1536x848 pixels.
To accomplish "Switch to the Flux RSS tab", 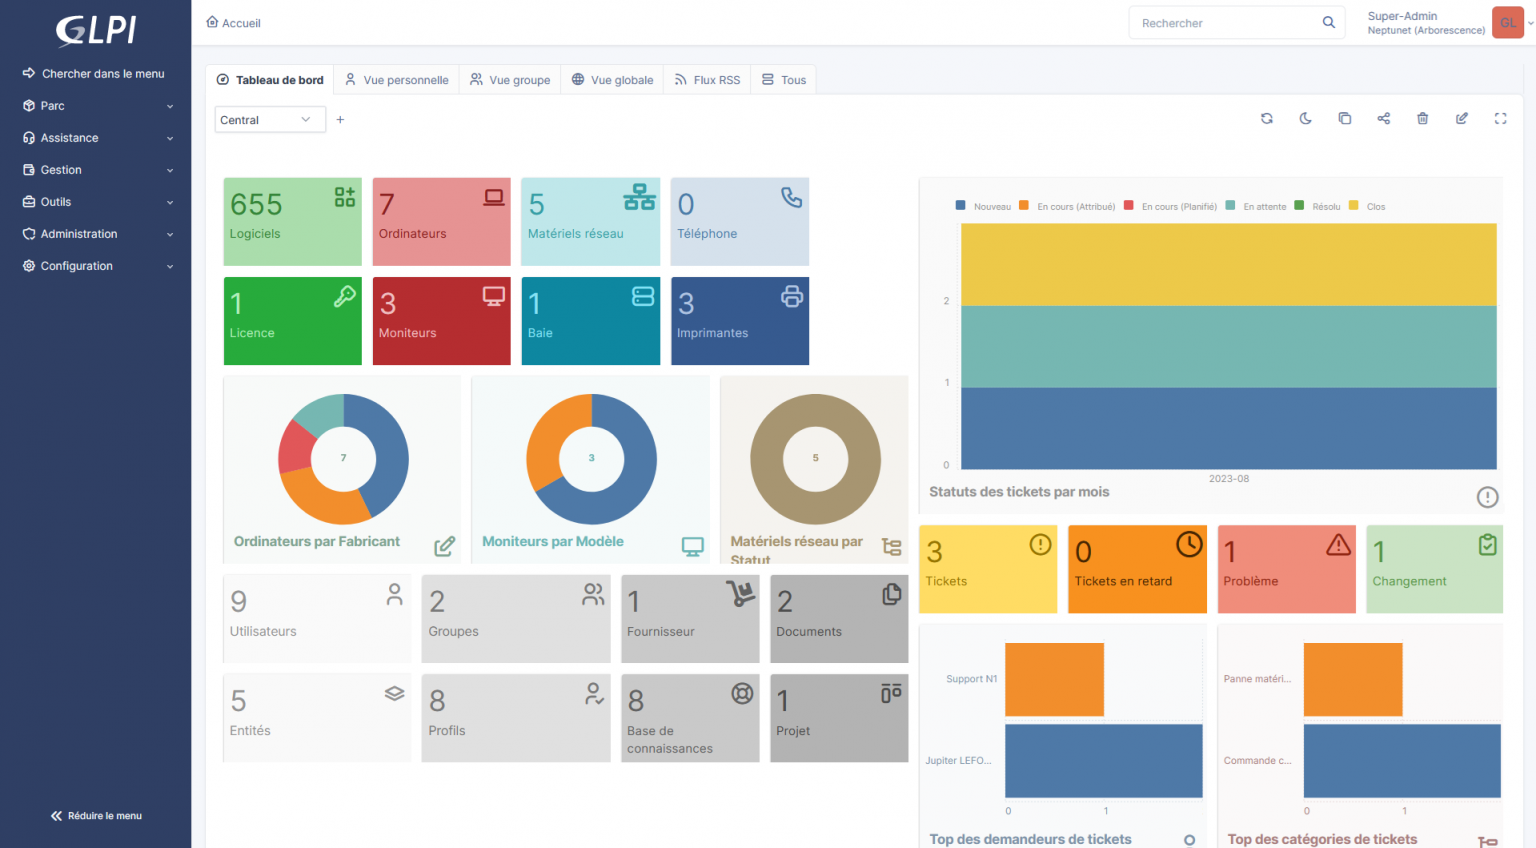I will tap(707, 80).
